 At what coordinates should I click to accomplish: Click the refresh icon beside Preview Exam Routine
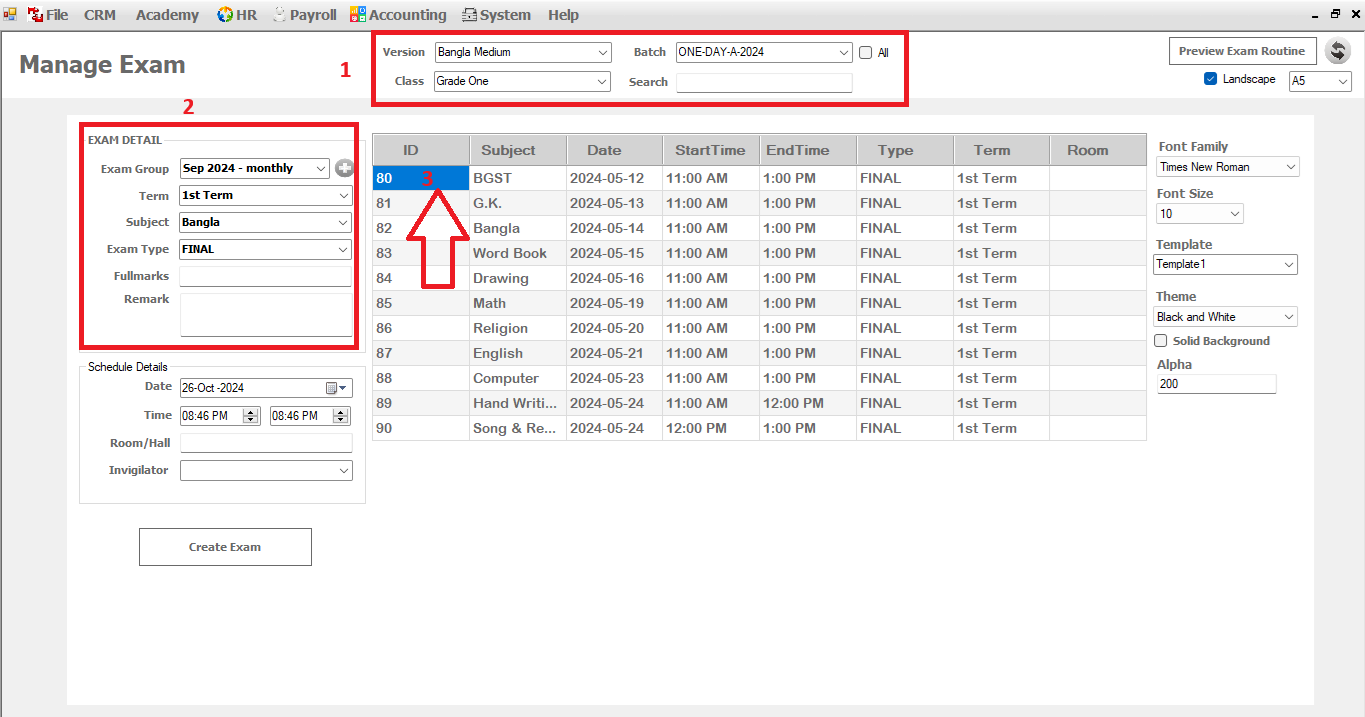tap(1337, 51)
